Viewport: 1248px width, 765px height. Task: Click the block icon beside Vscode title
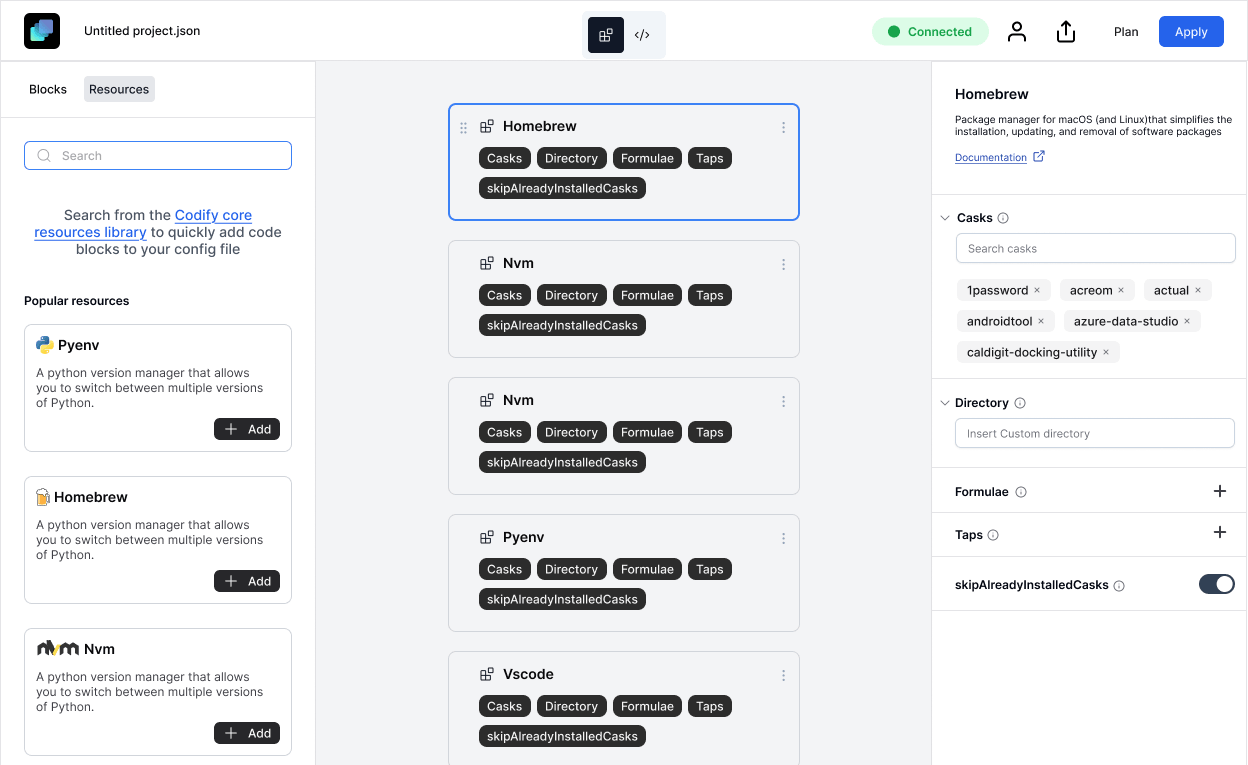tap(487, 674)
